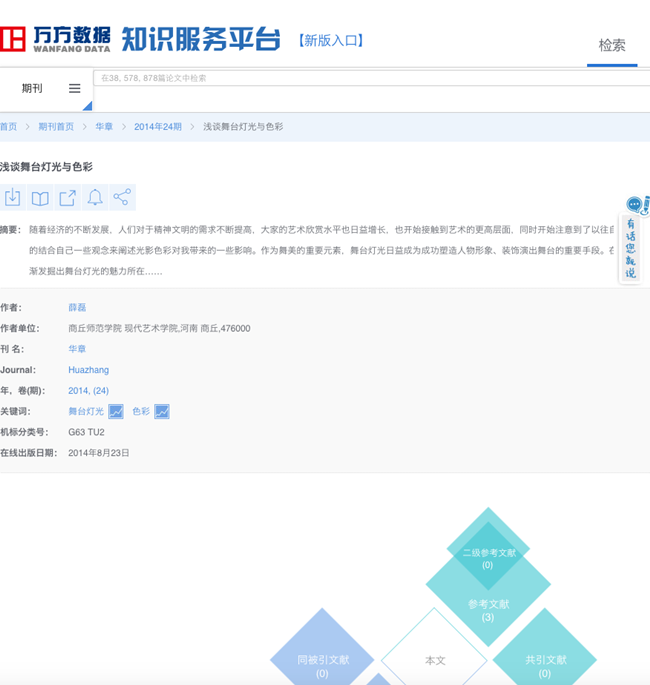Click the export citation icon
This screenshot has width=650, height=685.
(x=67, y=197)
